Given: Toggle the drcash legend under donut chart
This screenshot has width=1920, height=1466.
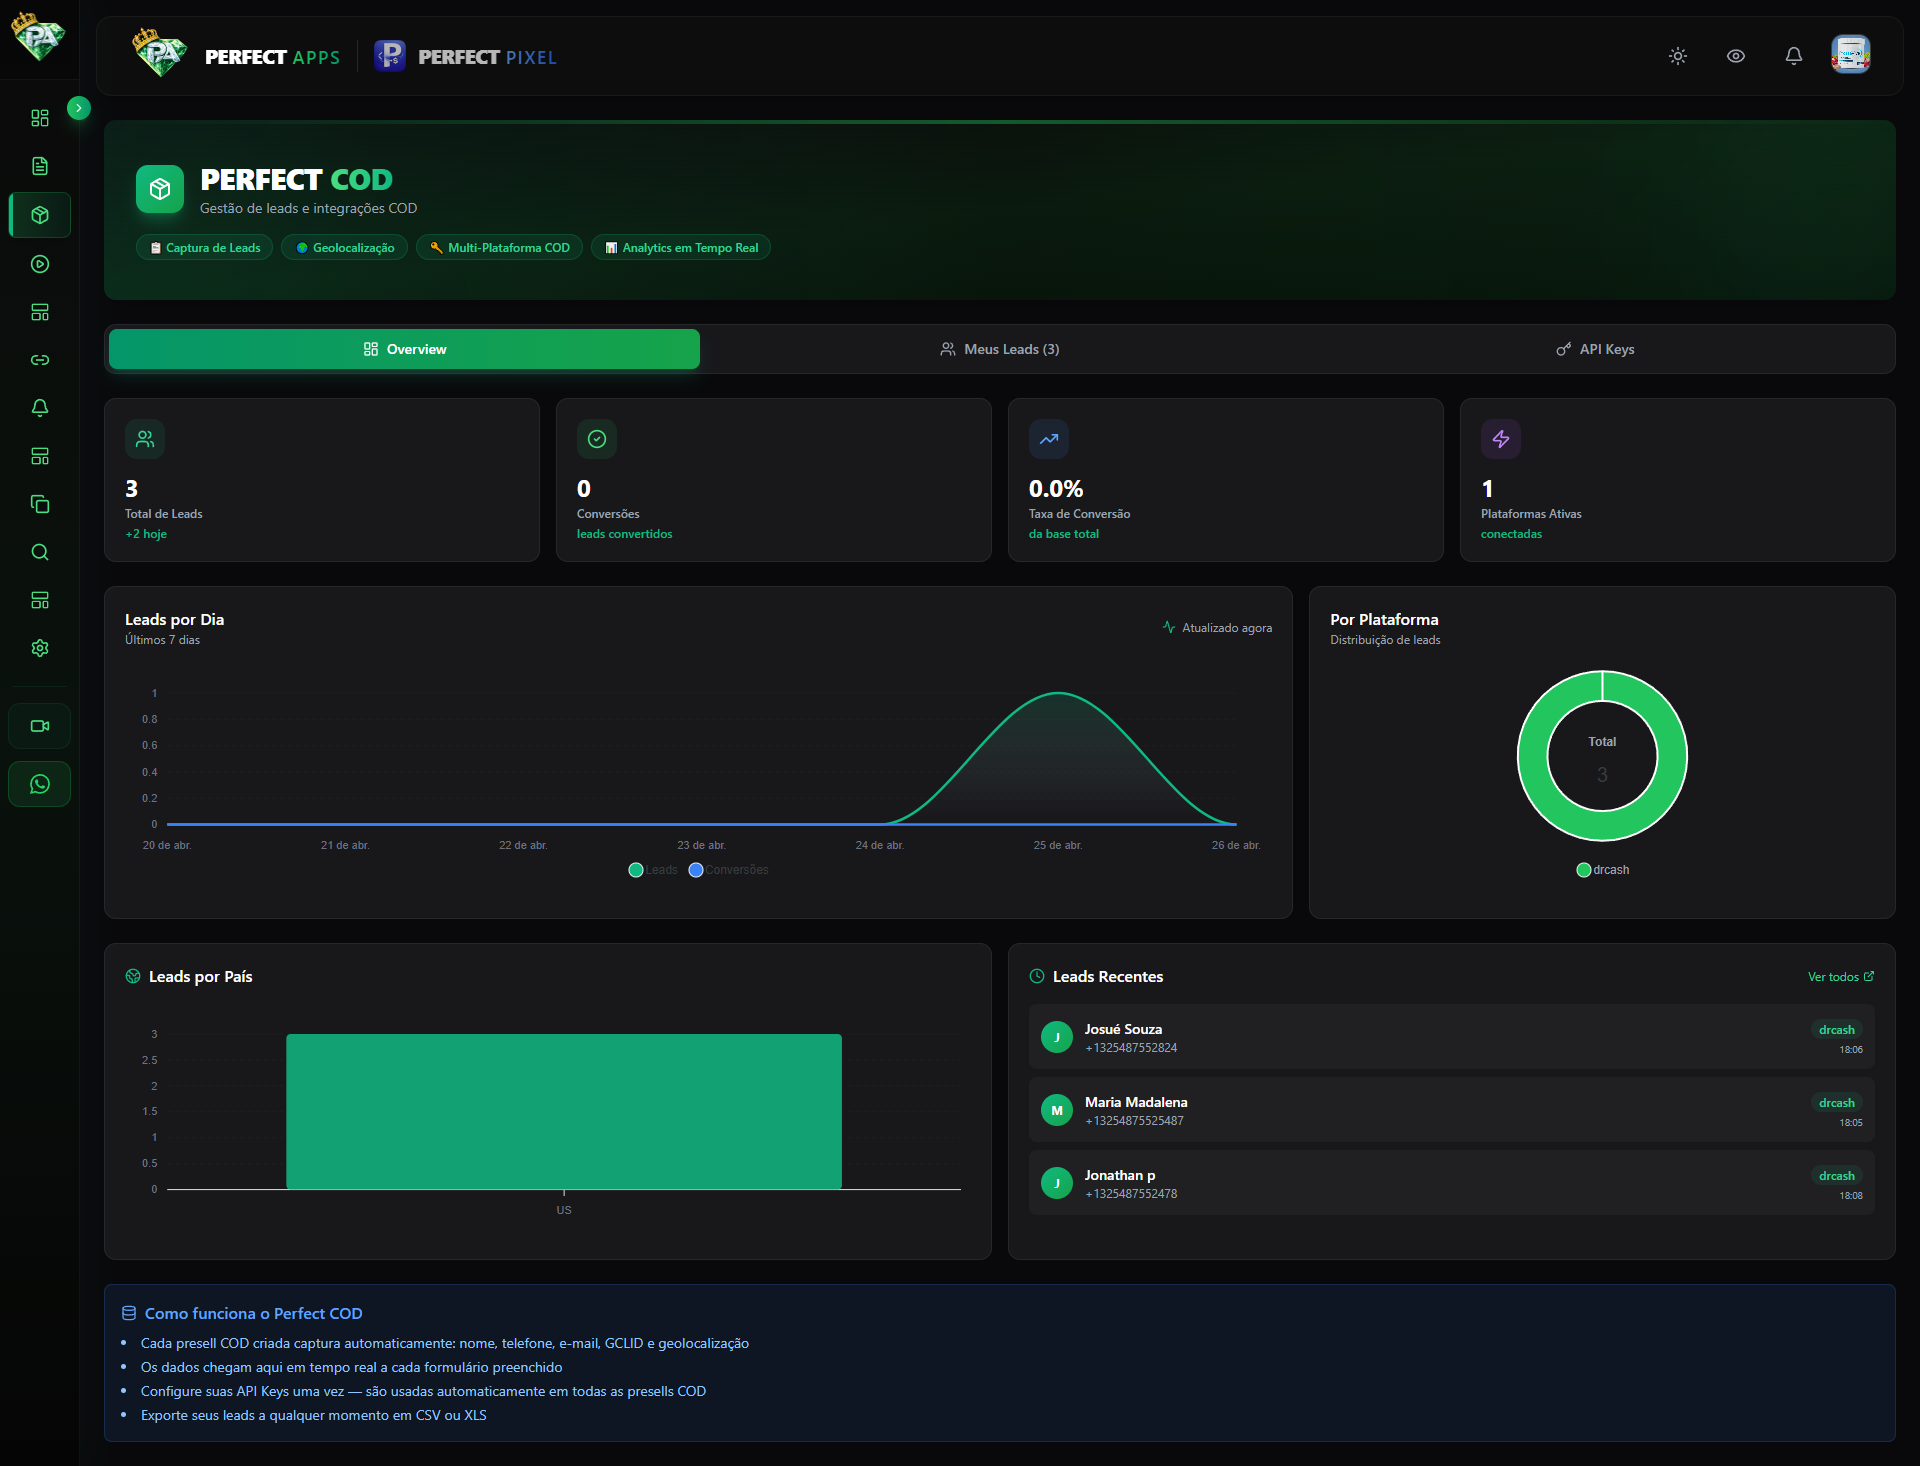Looking at the screenshot, I should pos(1603,870).
